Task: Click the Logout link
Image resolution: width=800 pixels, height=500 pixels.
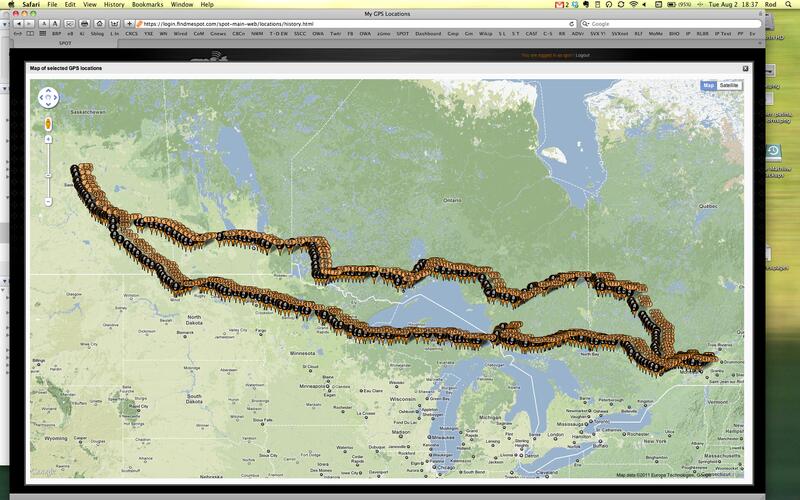Action: [x=582, y=55]
